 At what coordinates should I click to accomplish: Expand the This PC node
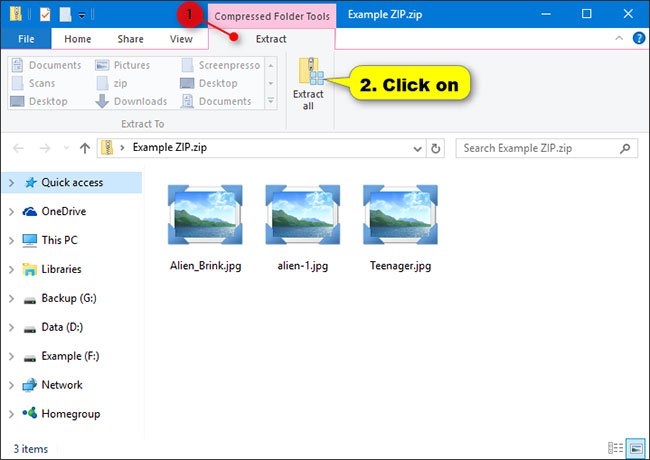[x=12, y=240]
